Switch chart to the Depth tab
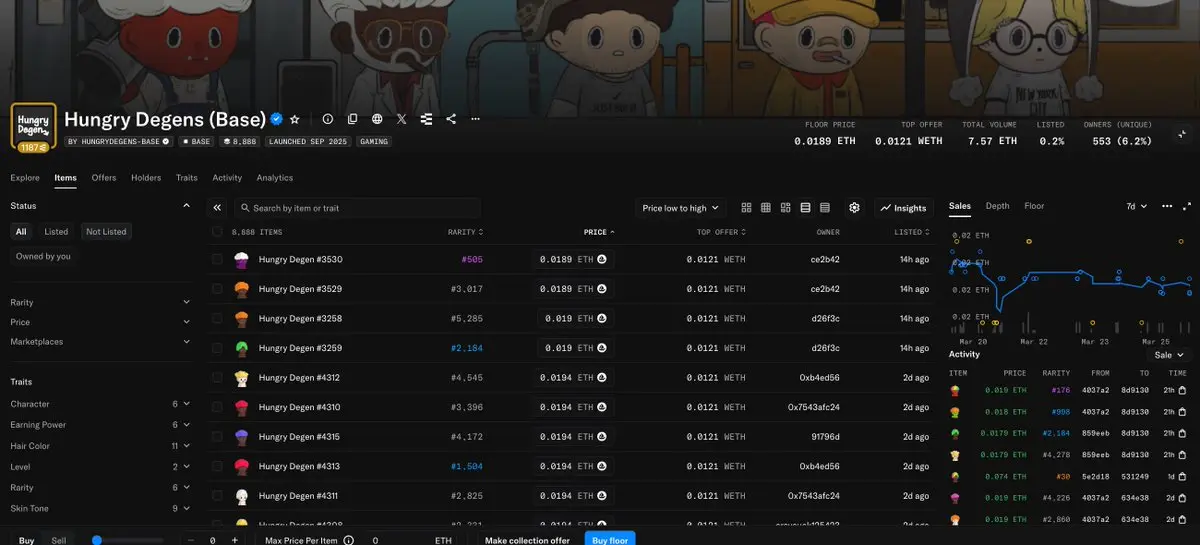Screen dimensions: 1200x545 (x=998, y=206)
